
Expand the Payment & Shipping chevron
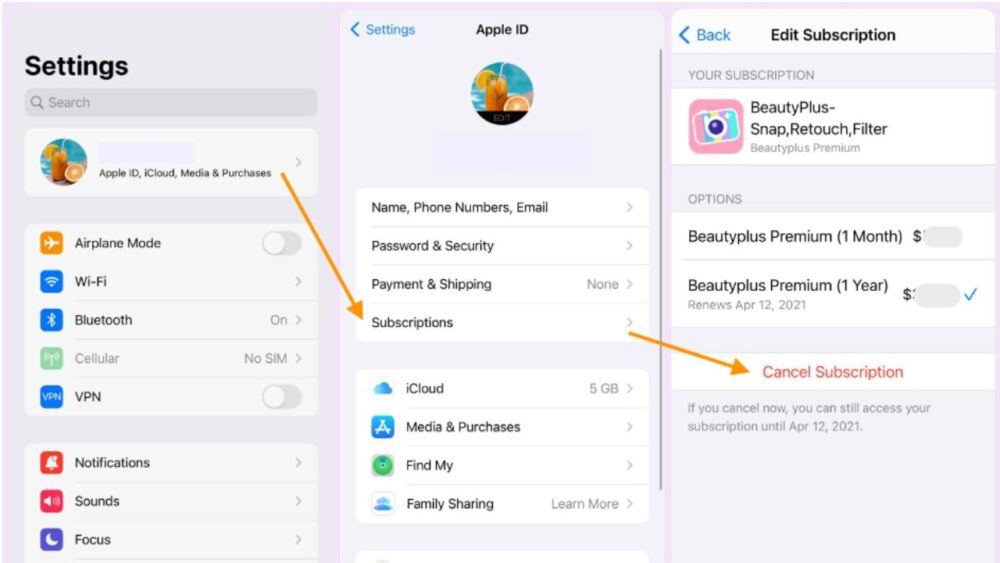629,284
